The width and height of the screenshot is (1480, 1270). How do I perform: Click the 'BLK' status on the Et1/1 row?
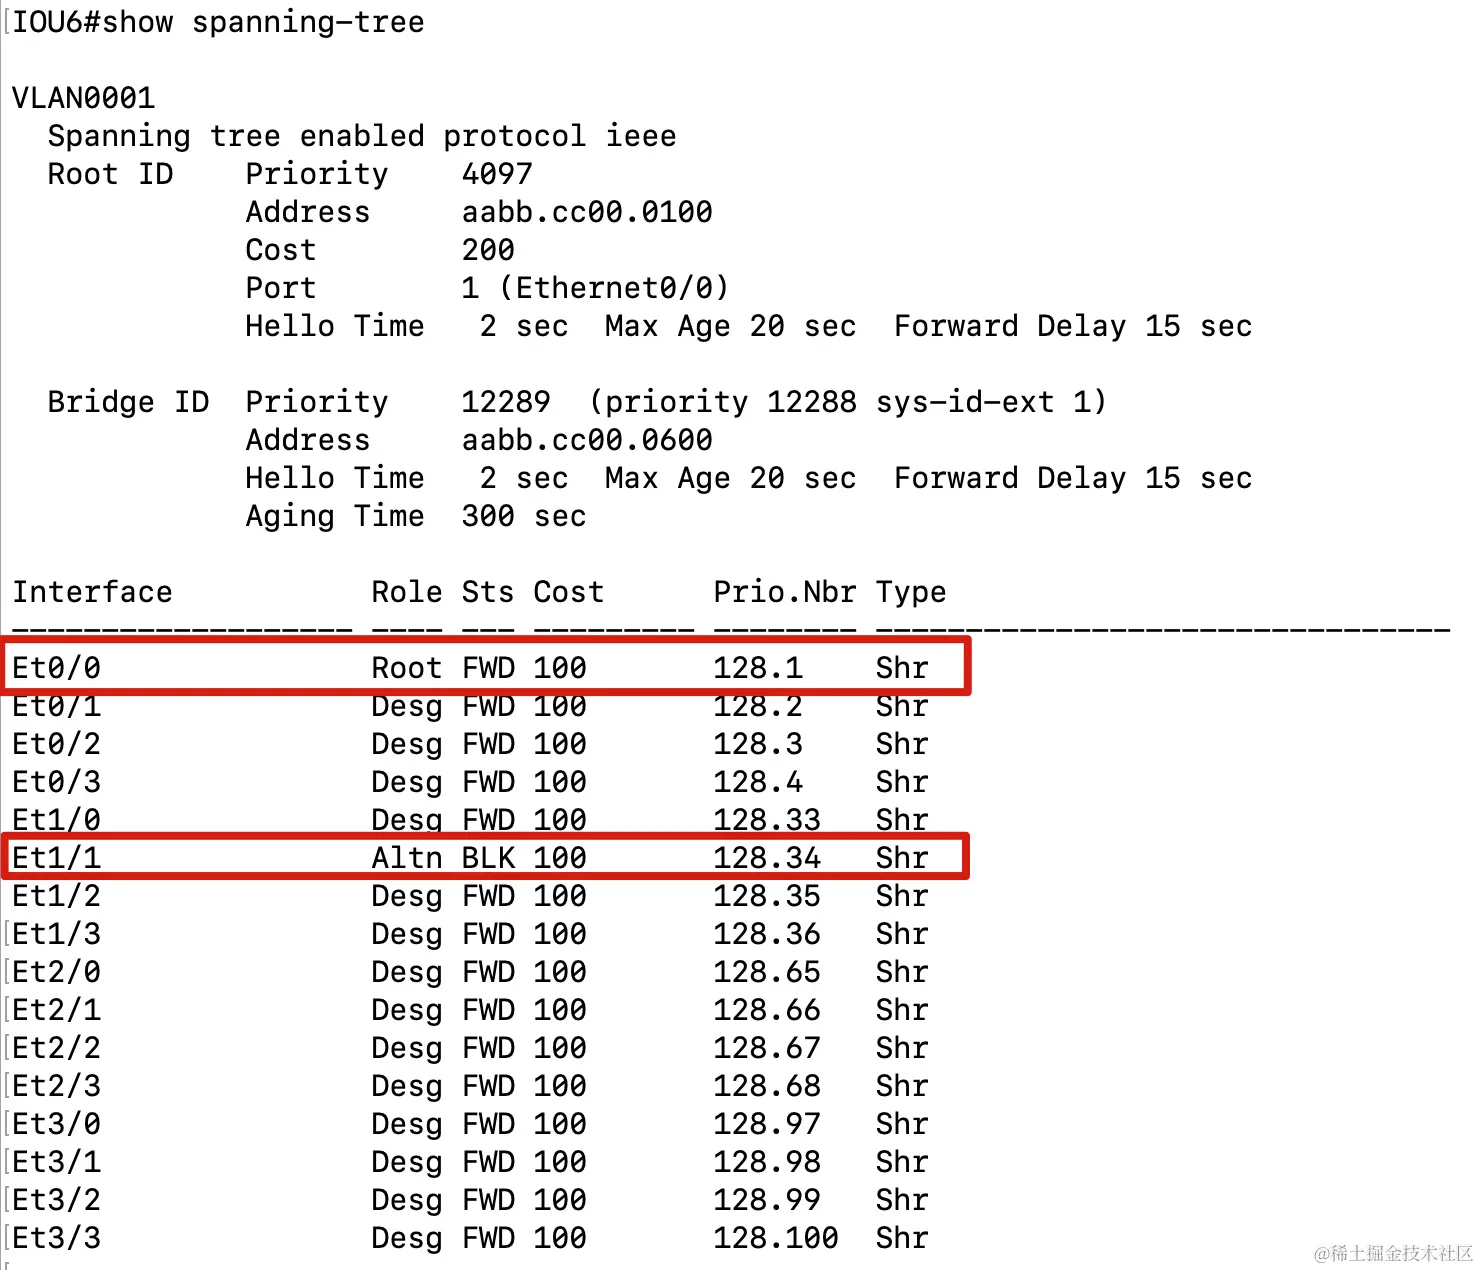pos(488,858)
